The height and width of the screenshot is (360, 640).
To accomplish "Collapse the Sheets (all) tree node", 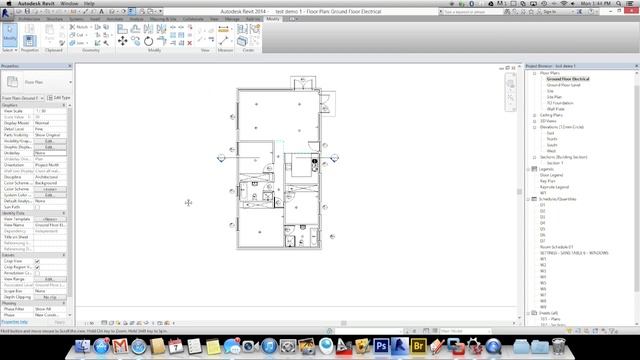I will click(528, 313).
